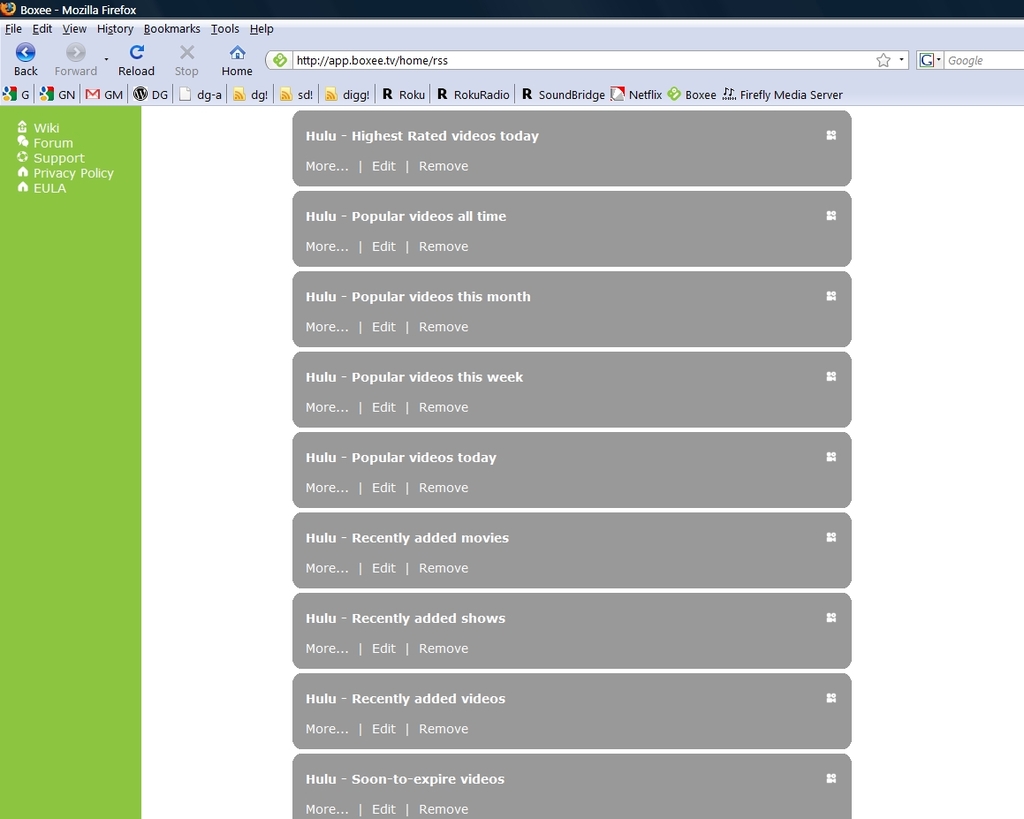Edit the Popular videos all time feed

point(383,246)
